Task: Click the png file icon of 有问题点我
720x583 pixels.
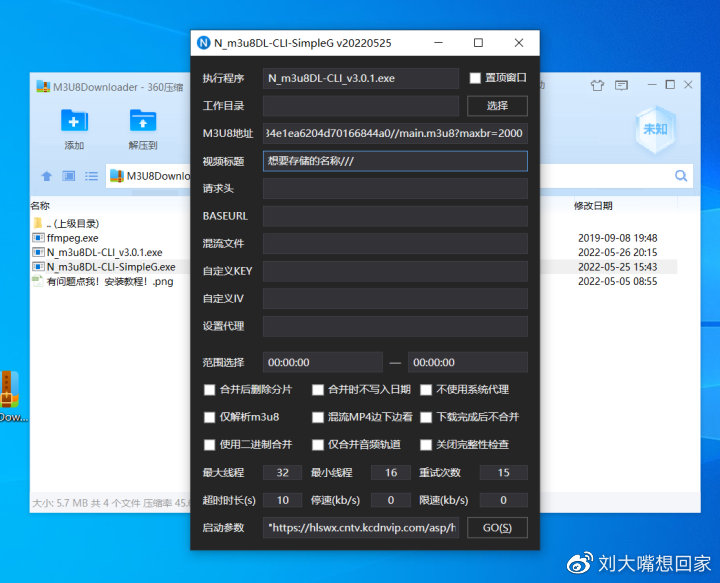Action: [x=38, y=281]
